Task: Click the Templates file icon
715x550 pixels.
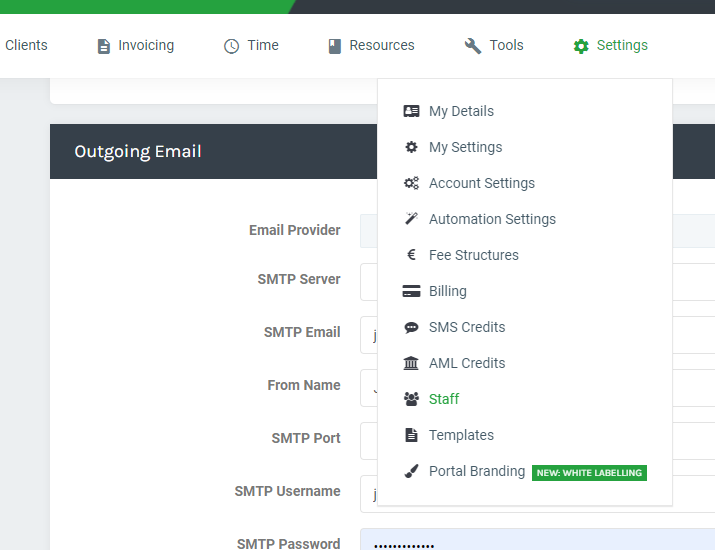Action: 411,435
